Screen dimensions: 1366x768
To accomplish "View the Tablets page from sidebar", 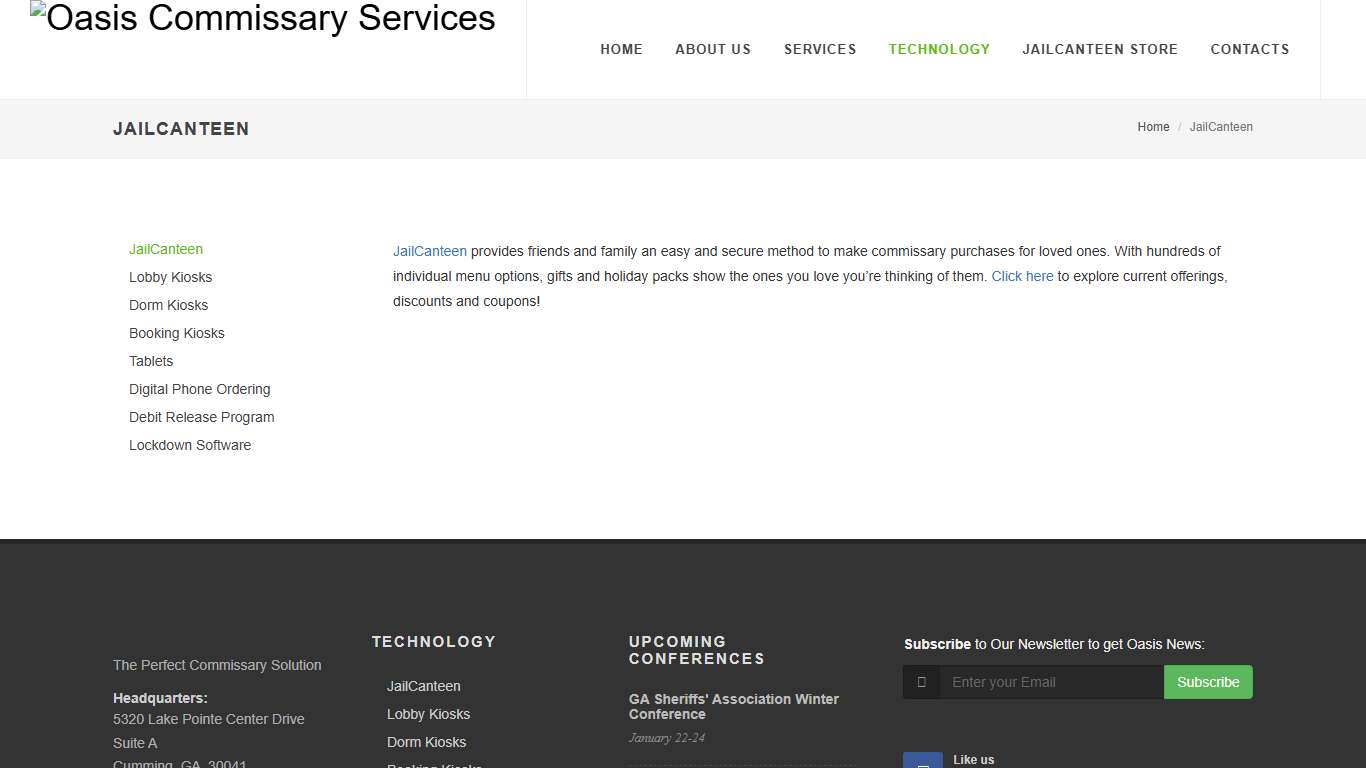I will click(151, 361).
